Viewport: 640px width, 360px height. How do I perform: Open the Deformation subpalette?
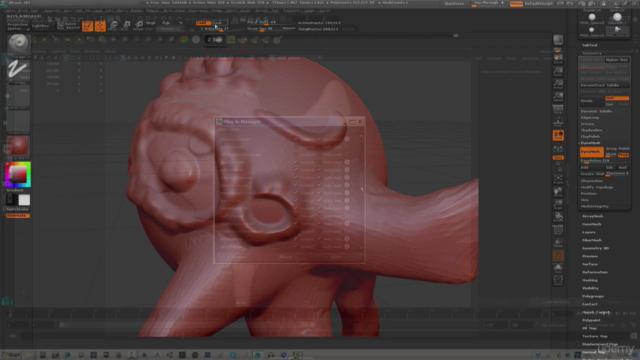pos(595,272)
